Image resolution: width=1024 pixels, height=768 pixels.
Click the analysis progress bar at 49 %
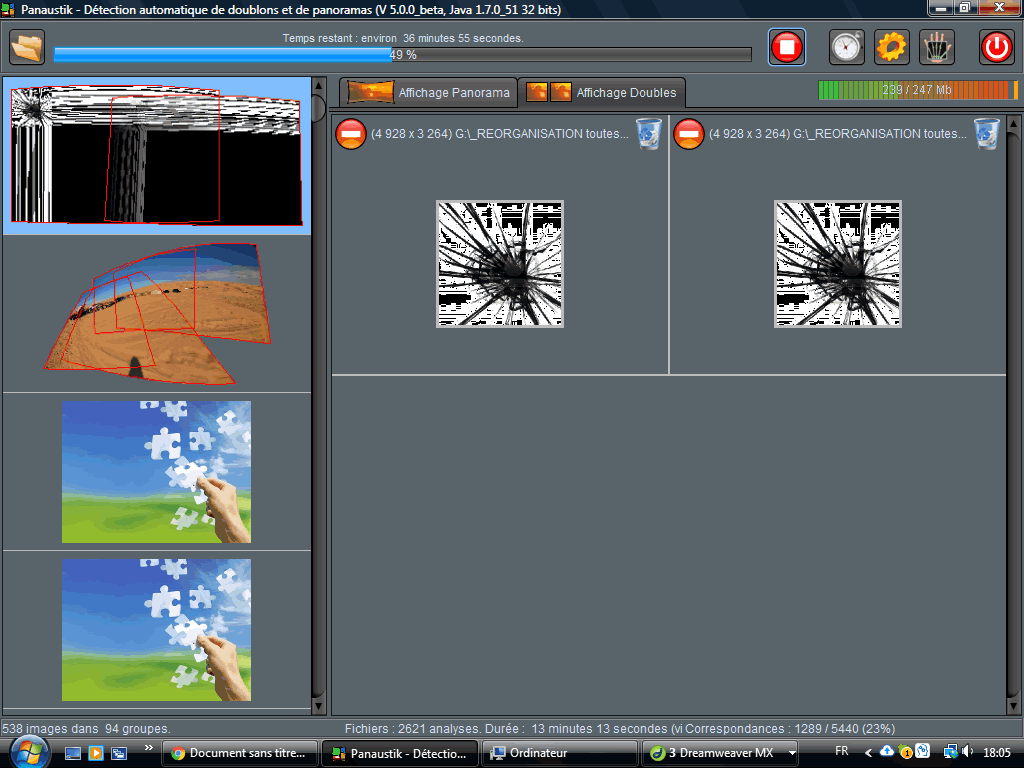coord(402,55)
